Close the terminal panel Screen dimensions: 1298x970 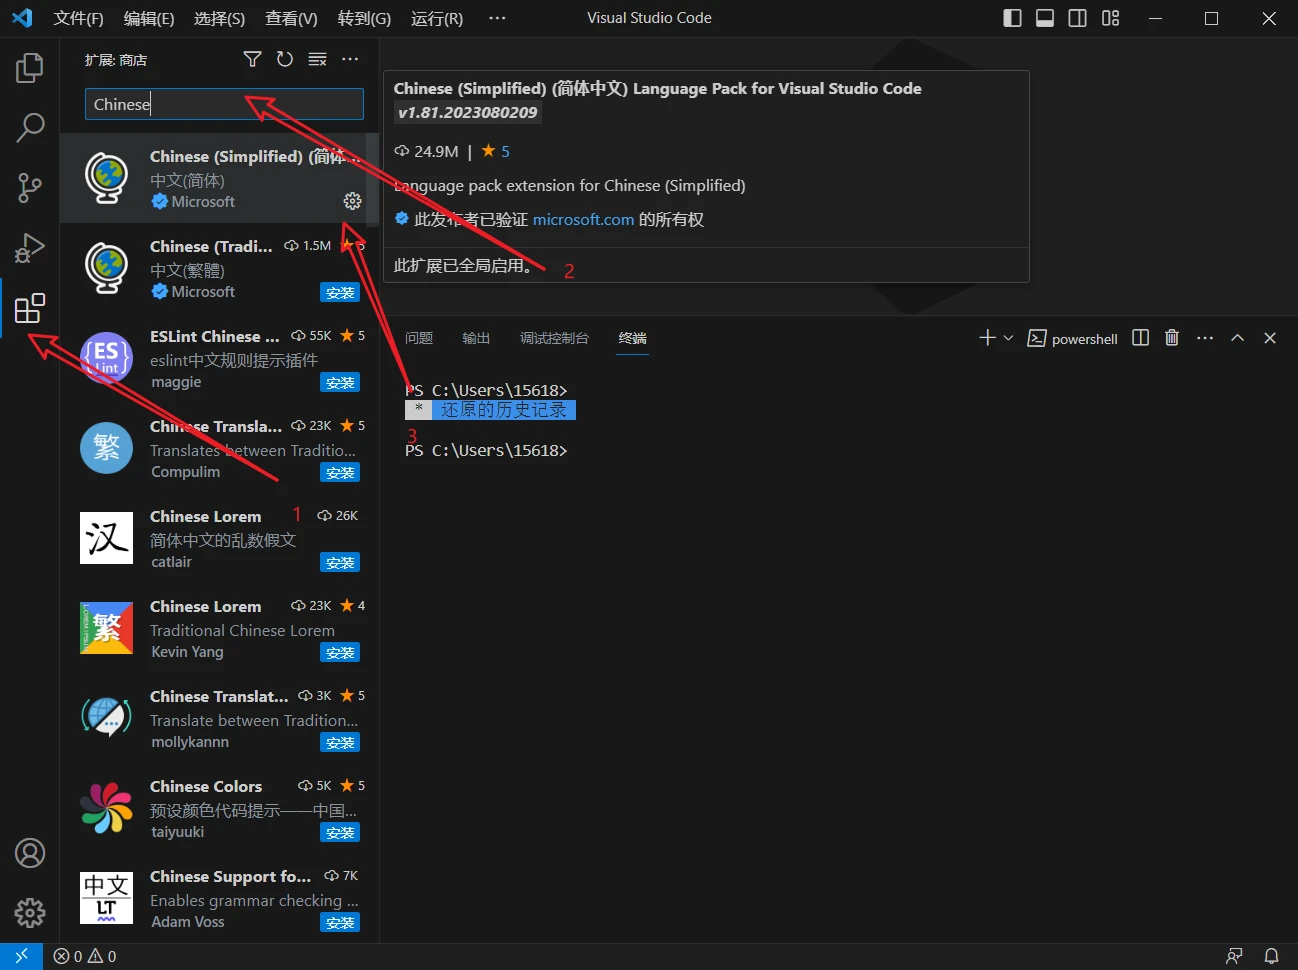(x=1270, y=338)
